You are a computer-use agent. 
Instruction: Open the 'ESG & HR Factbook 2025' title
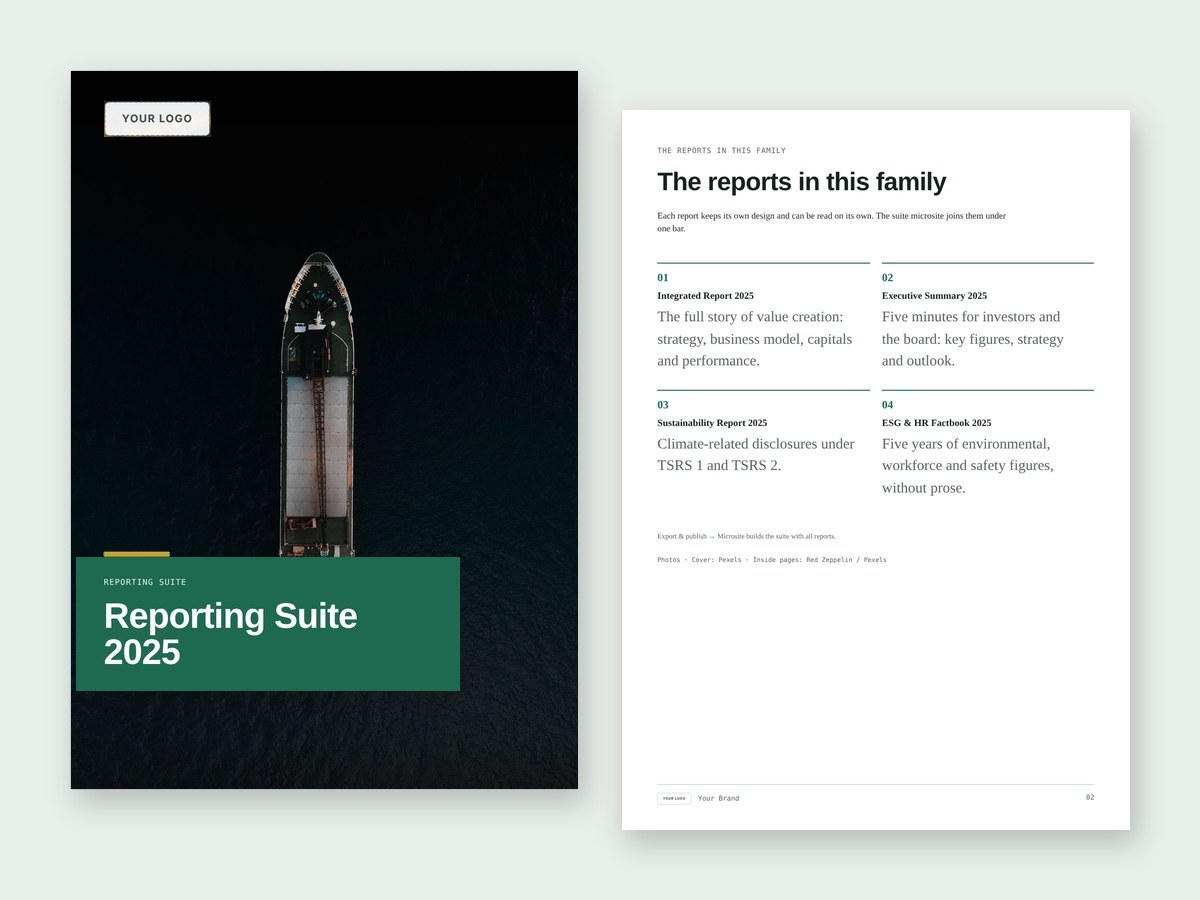click(x=937, y=423)
